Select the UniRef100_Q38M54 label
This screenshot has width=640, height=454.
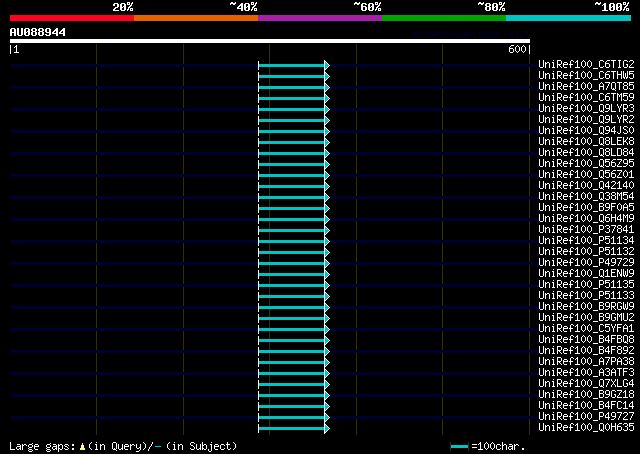pos(586,197)
